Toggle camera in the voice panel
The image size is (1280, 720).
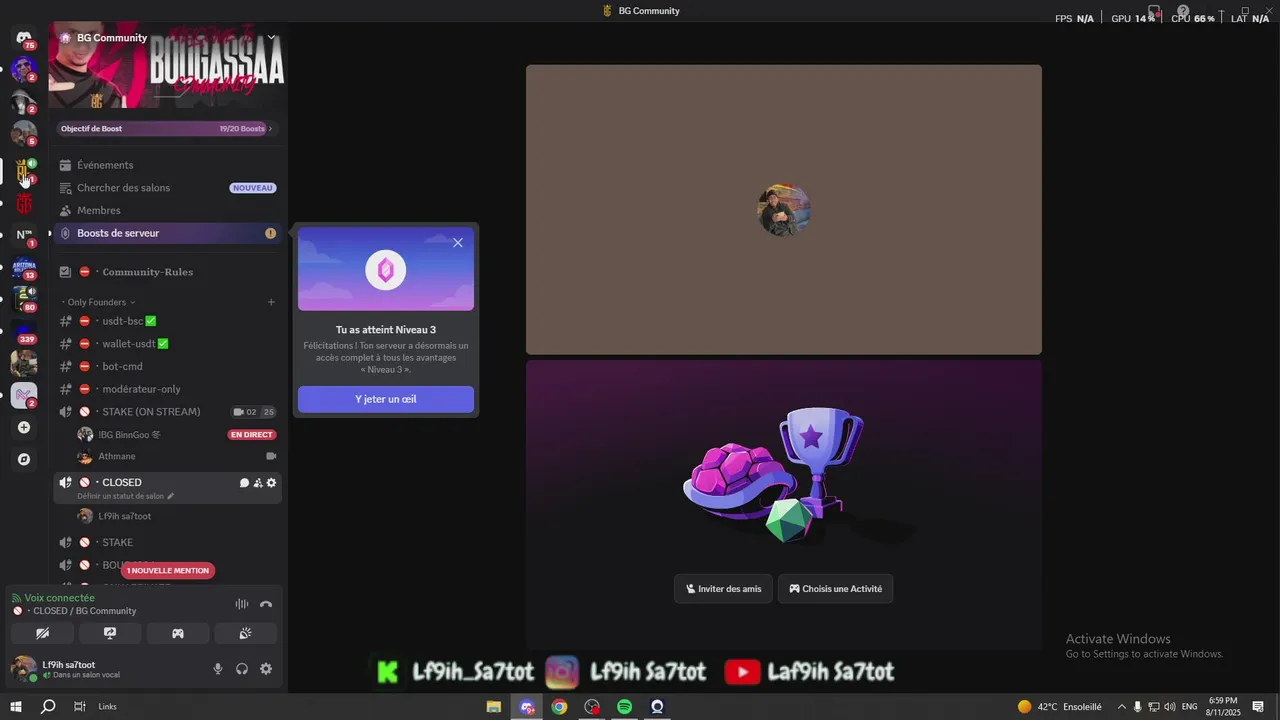point(42,633)
